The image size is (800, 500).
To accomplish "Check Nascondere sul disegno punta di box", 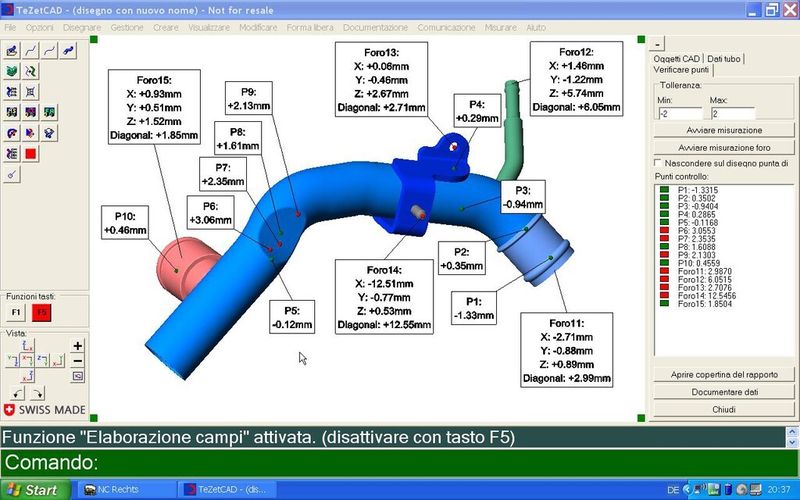I will [x=658, y=163].
